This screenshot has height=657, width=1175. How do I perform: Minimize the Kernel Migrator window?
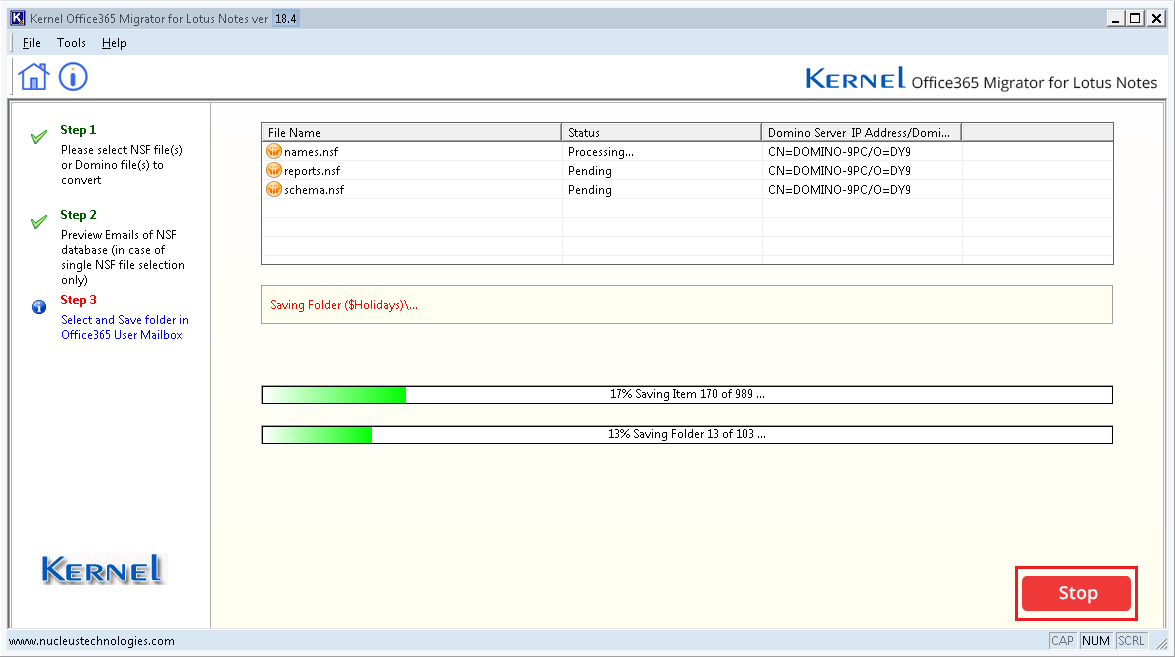pos(1116,19)
